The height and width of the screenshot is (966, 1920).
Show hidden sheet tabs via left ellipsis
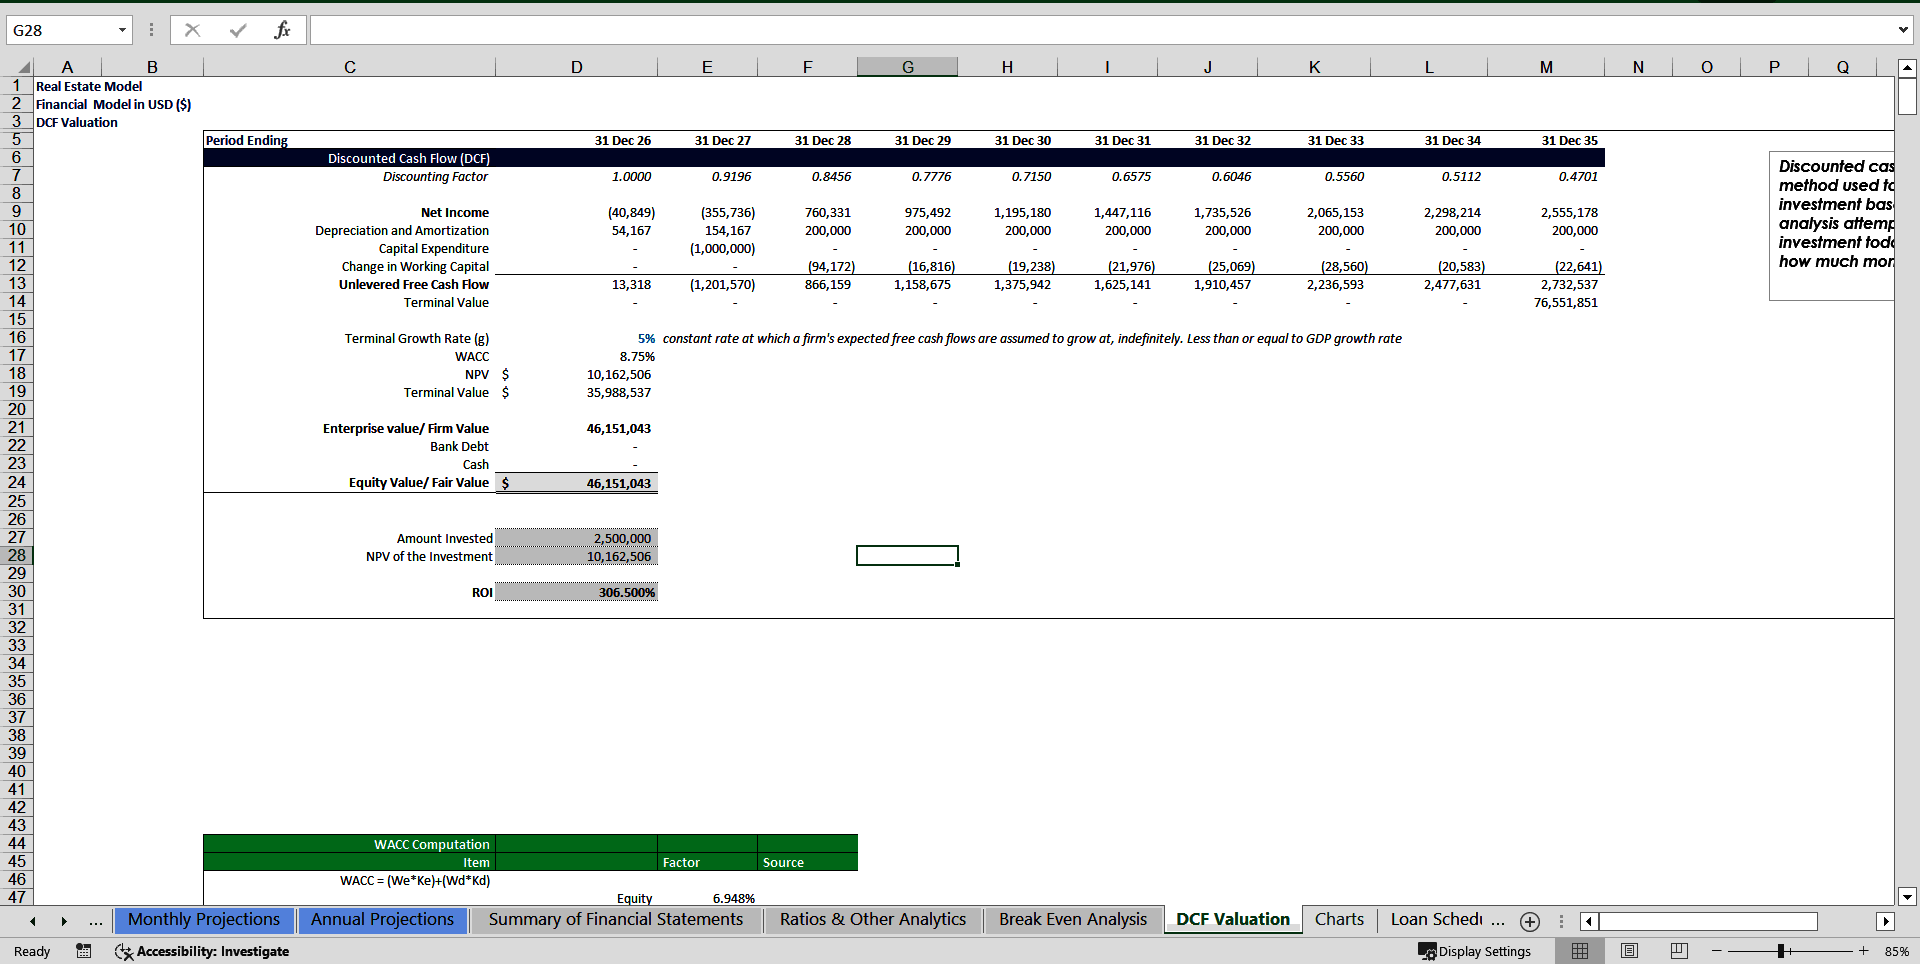pos(95,921)
